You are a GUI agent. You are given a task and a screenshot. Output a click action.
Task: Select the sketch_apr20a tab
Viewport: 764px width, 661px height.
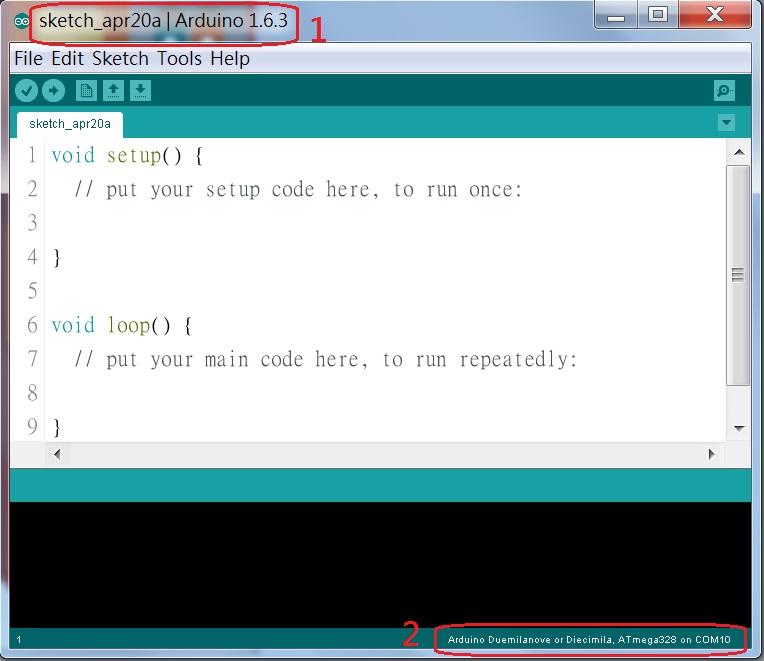click(x=70, y=124)
